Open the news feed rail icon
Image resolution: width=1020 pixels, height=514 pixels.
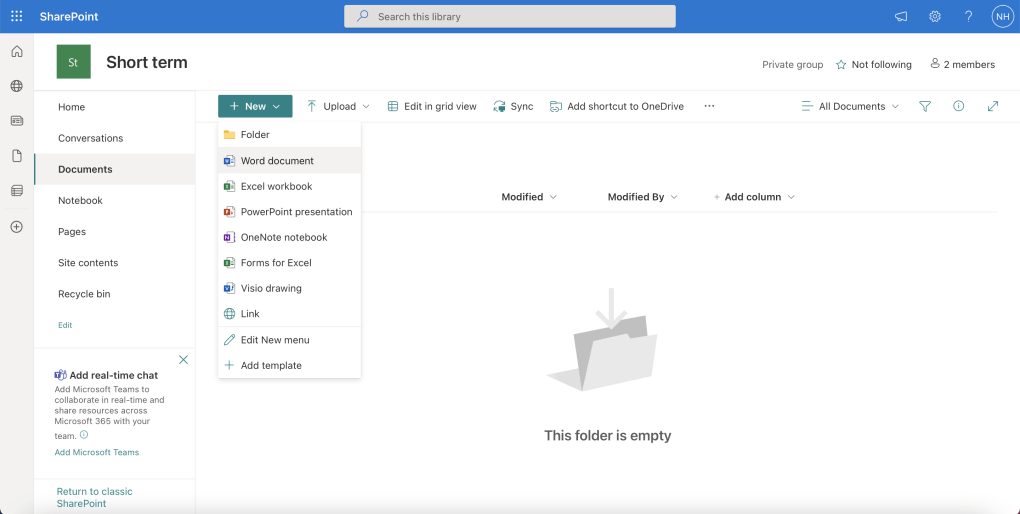click(17, 121)
